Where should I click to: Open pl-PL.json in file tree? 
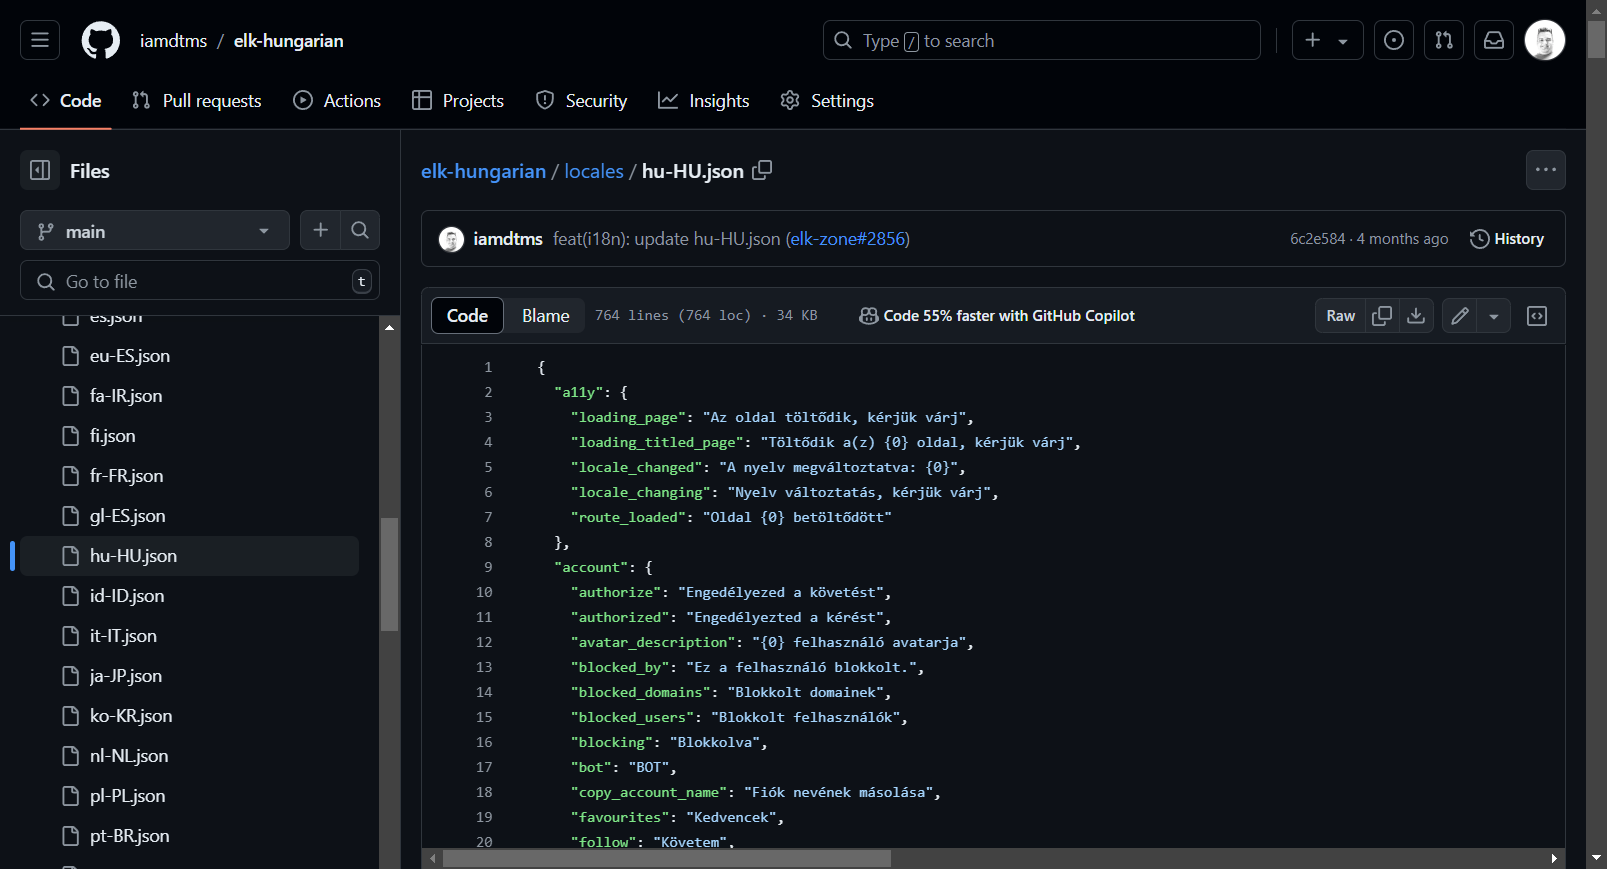(190, 796)
